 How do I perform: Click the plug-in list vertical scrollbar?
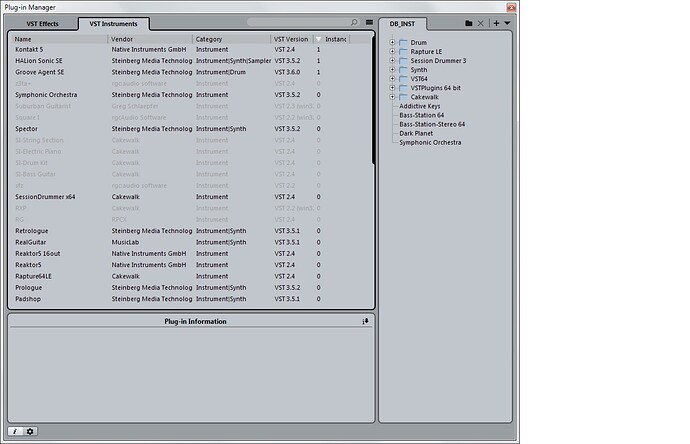click(x=373, y=99)
